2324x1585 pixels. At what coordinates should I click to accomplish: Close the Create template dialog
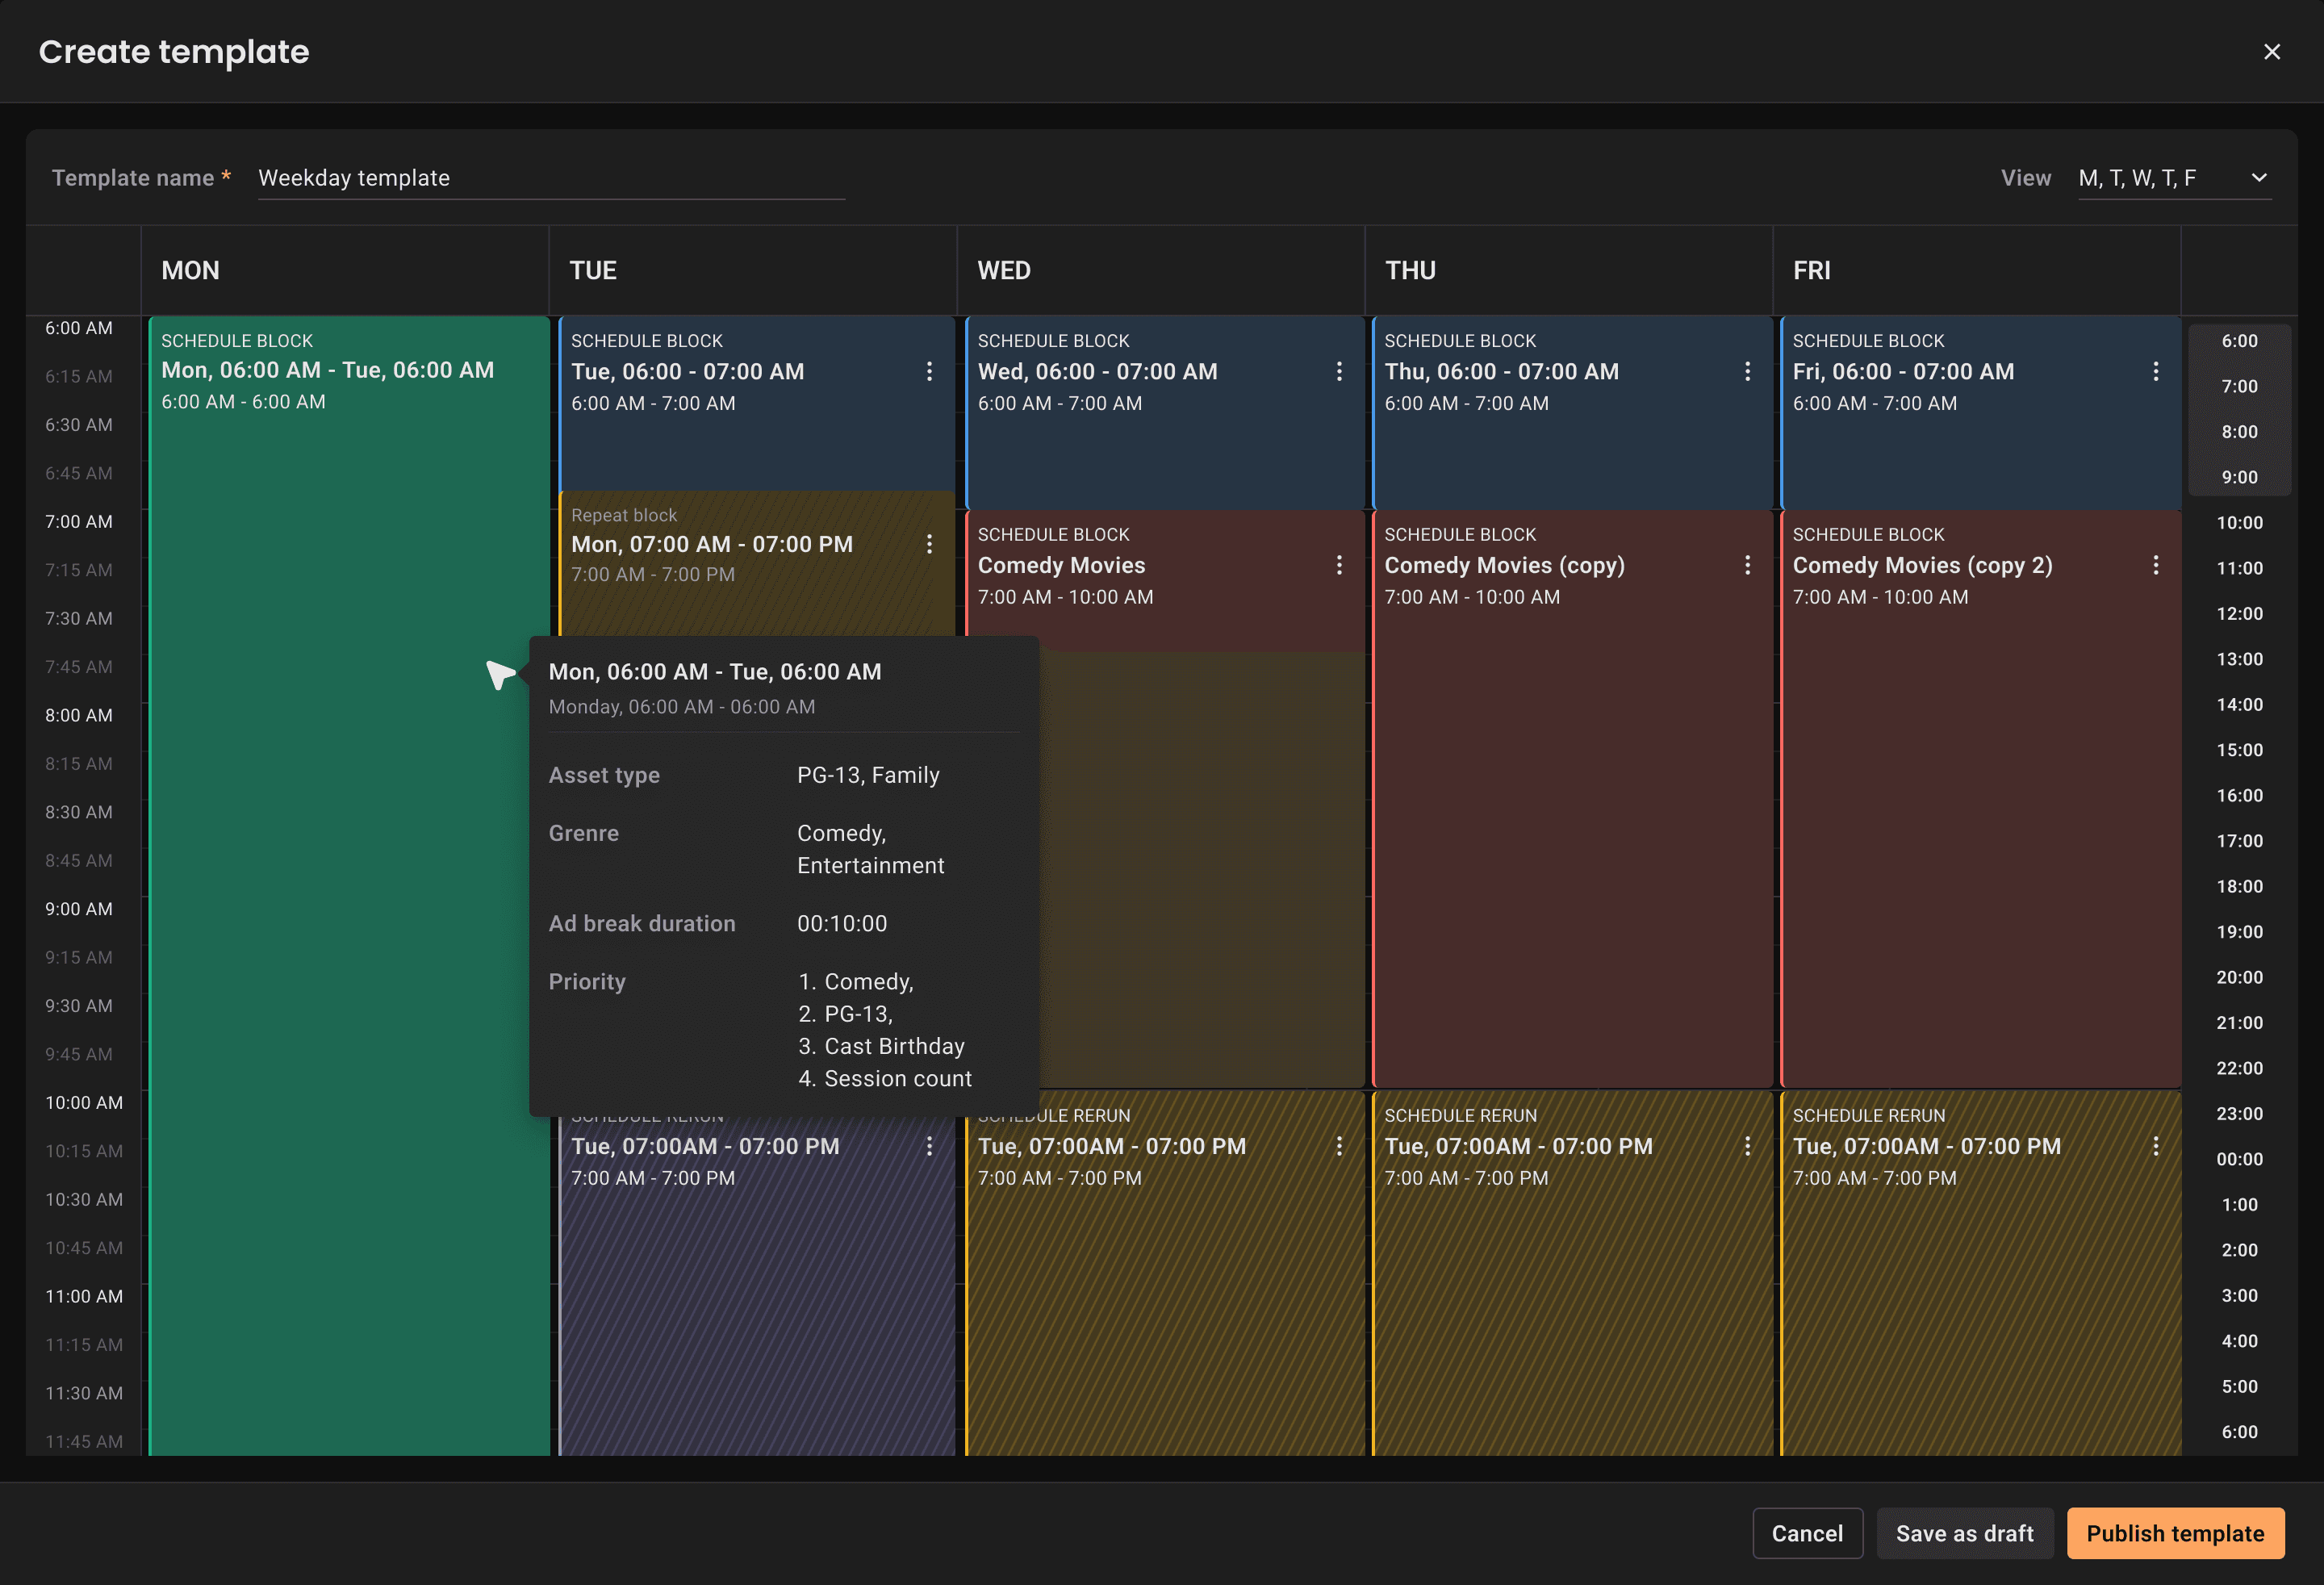point(2271,52)
